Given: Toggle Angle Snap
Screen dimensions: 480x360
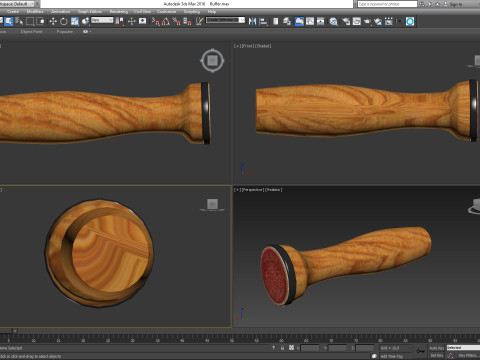Looking at the screenshot, I should [x=166, y=21].
